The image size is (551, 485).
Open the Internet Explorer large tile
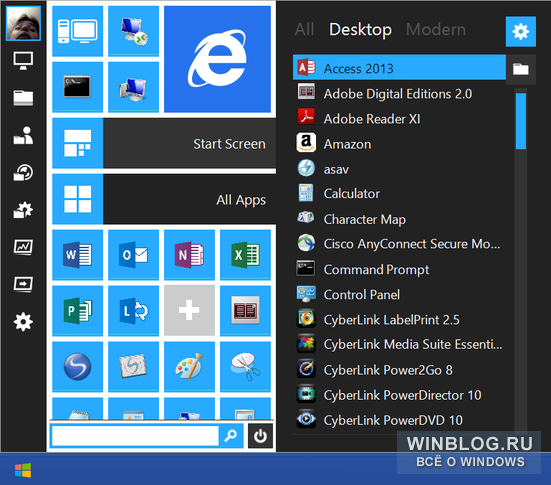(x=217, y=59)
